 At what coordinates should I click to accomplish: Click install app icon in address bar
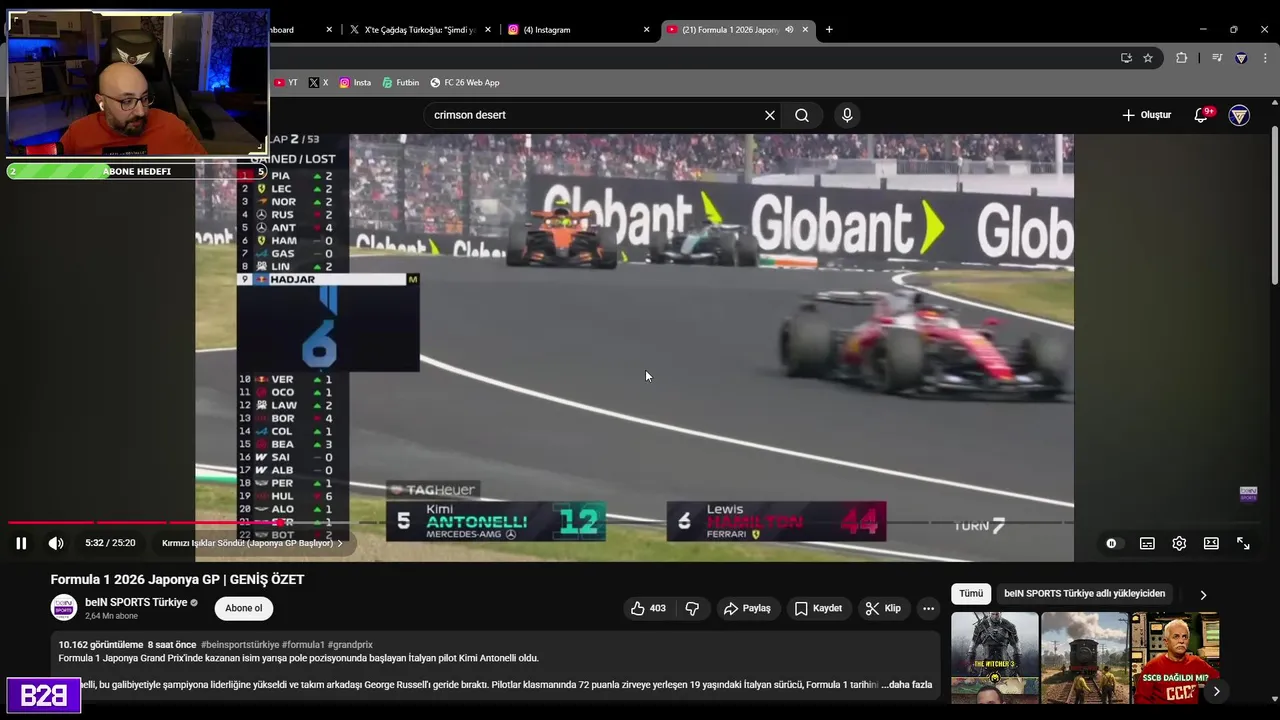[x=1126, y=58]
